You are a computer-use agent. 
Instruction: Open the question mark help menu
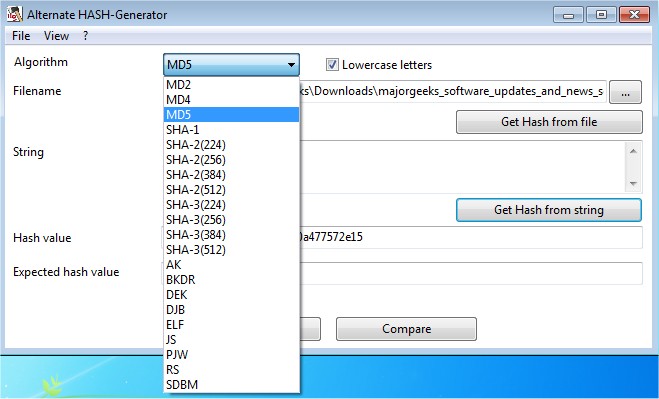tap(85, 36)
